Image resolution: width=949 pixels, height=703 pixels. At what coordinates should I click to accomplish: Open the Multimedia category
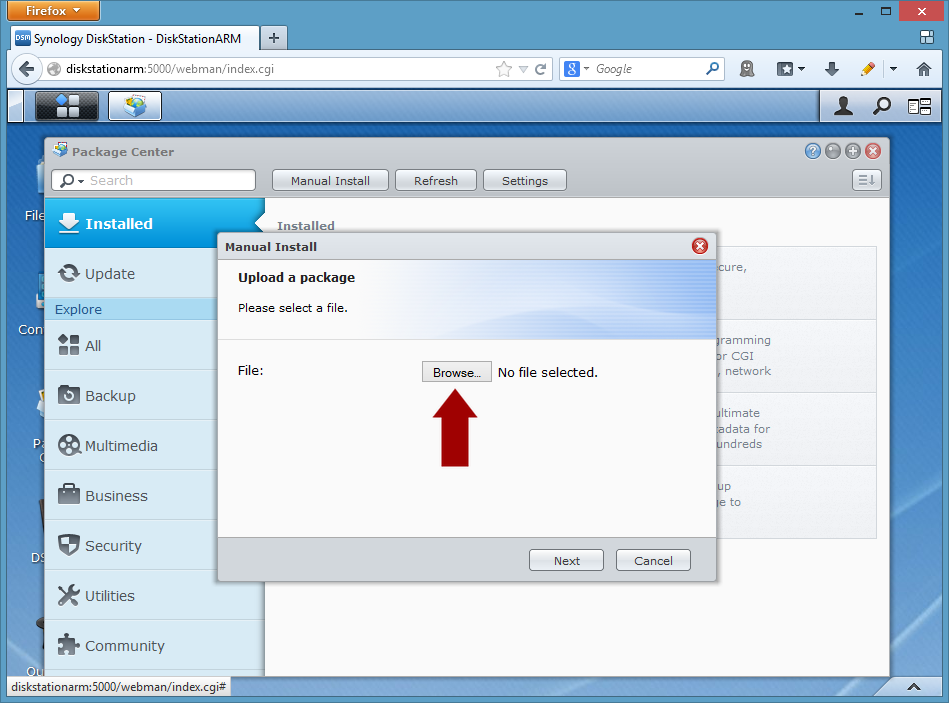pyautogui.click(x=131, y=446)
